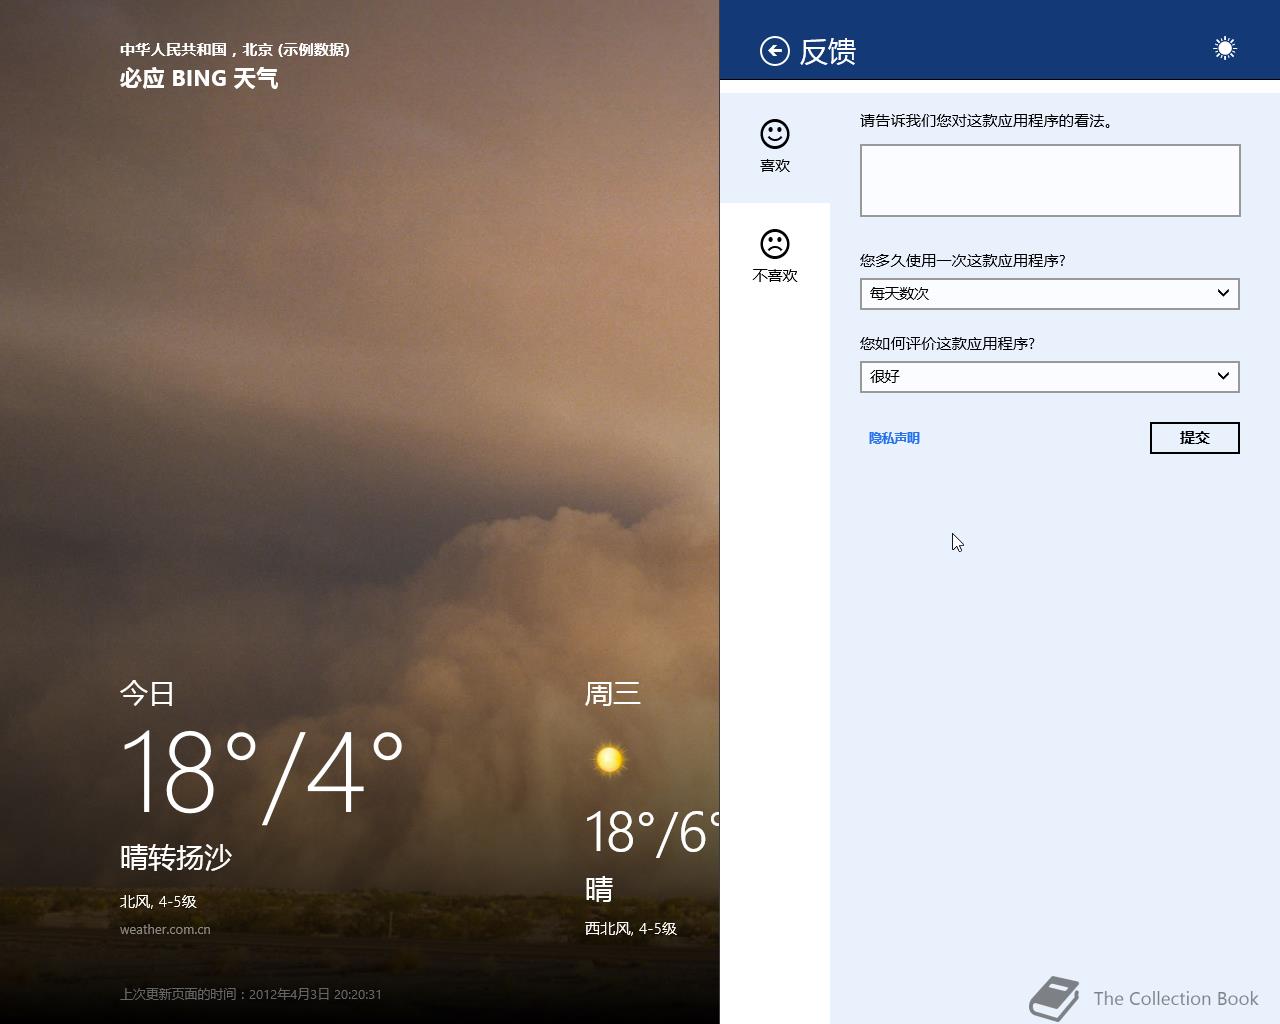1280x1024 pixels.
Task: Focus the feedback comment text box
Action: (1050, 180)
